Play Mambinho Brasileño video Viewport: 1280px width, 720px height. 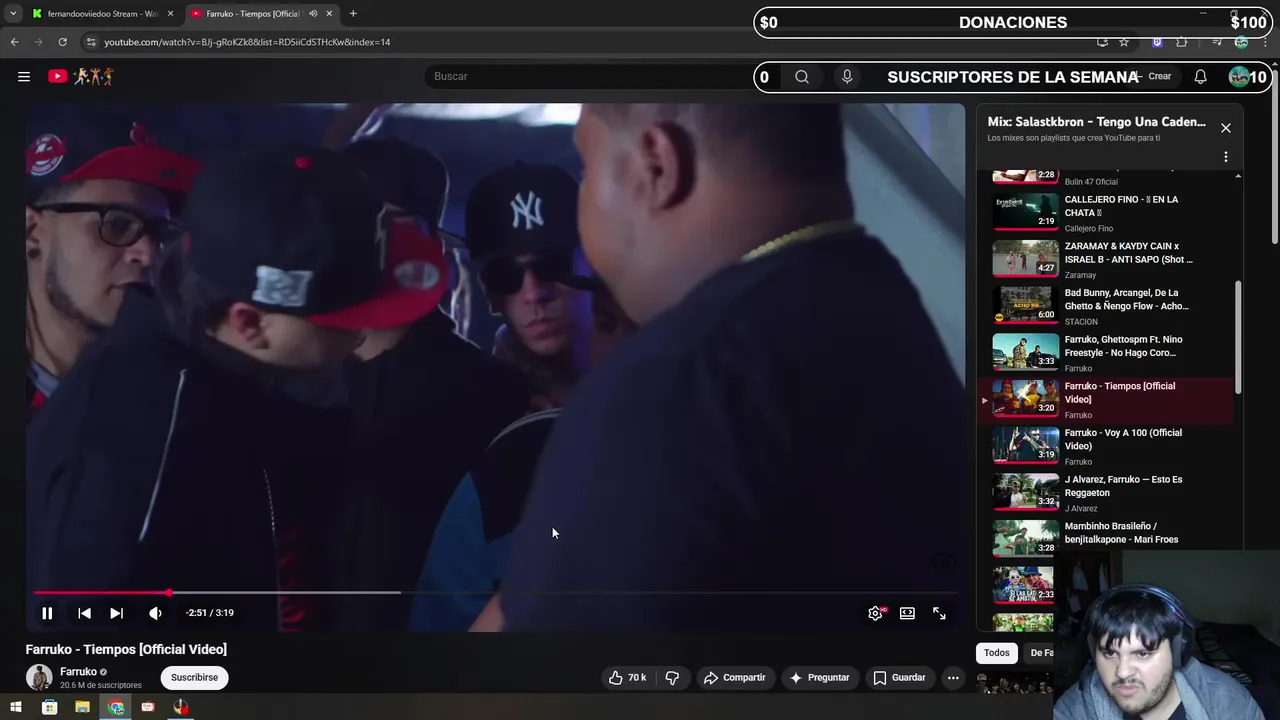coord(1107,538)
